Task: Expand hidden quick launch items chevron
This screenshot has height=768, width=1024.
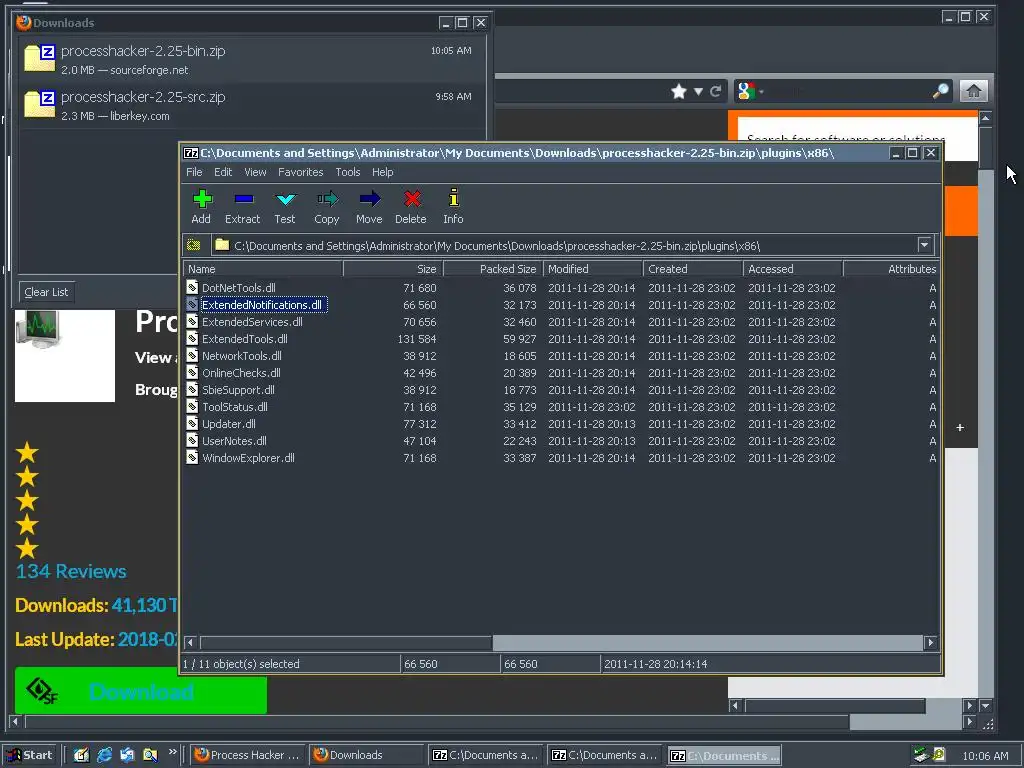Action: click(172, 752)
